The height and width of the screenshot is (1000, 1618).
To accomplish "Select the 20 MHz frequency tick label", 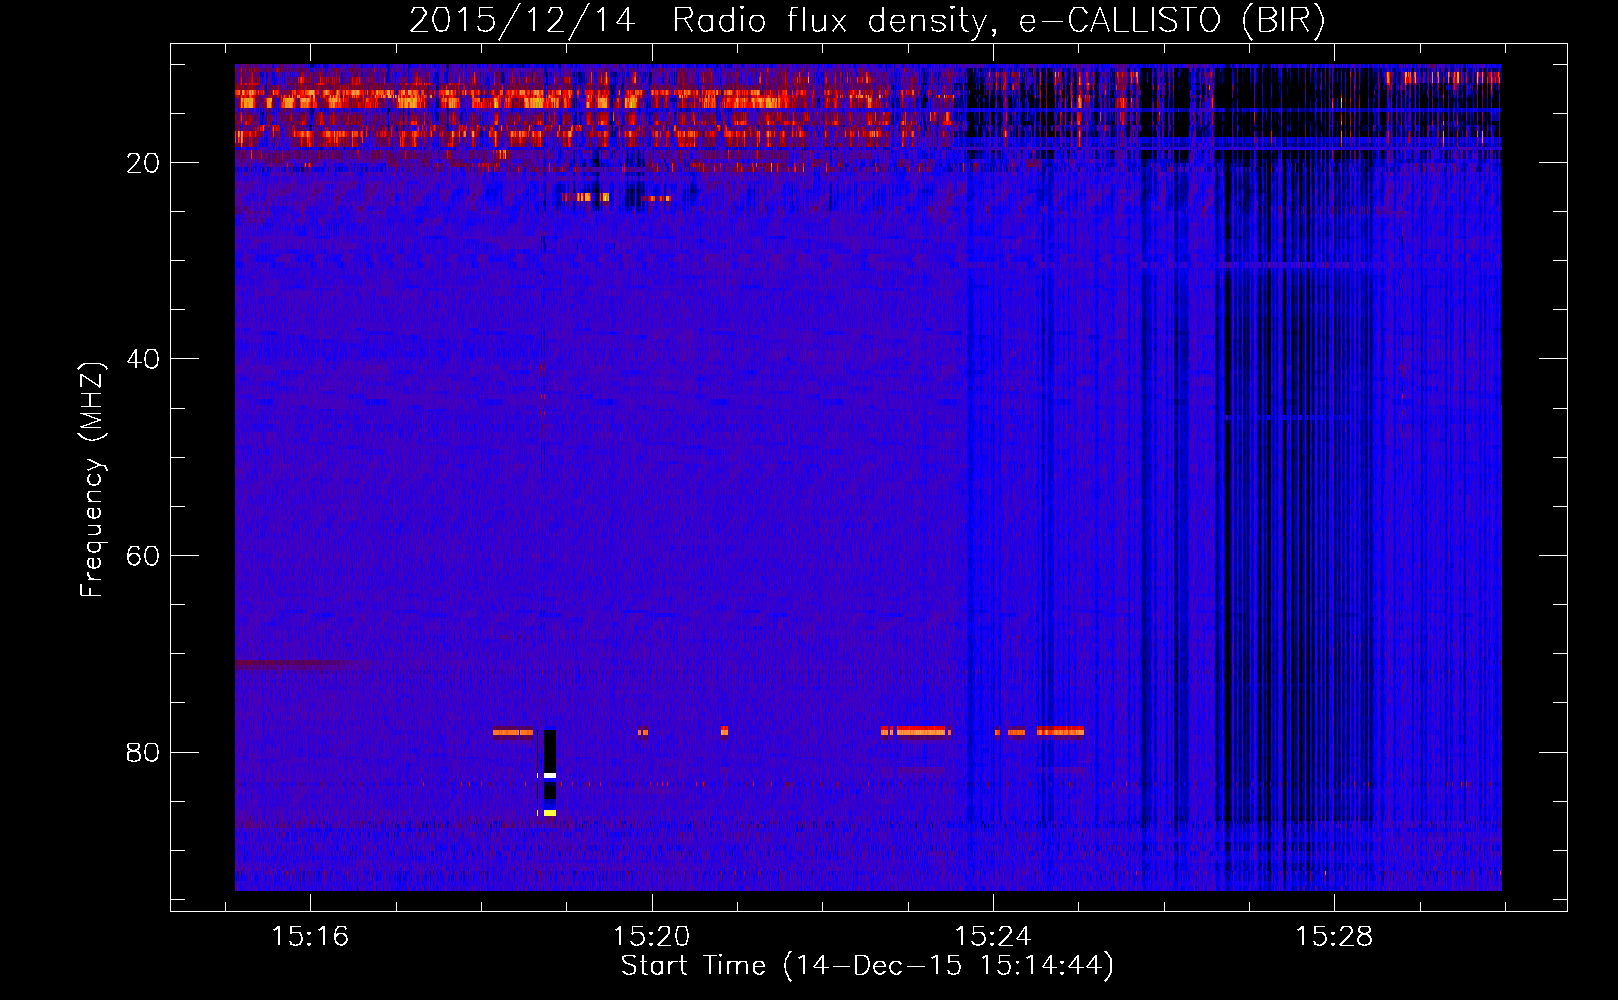I will (x=143, y=163).
